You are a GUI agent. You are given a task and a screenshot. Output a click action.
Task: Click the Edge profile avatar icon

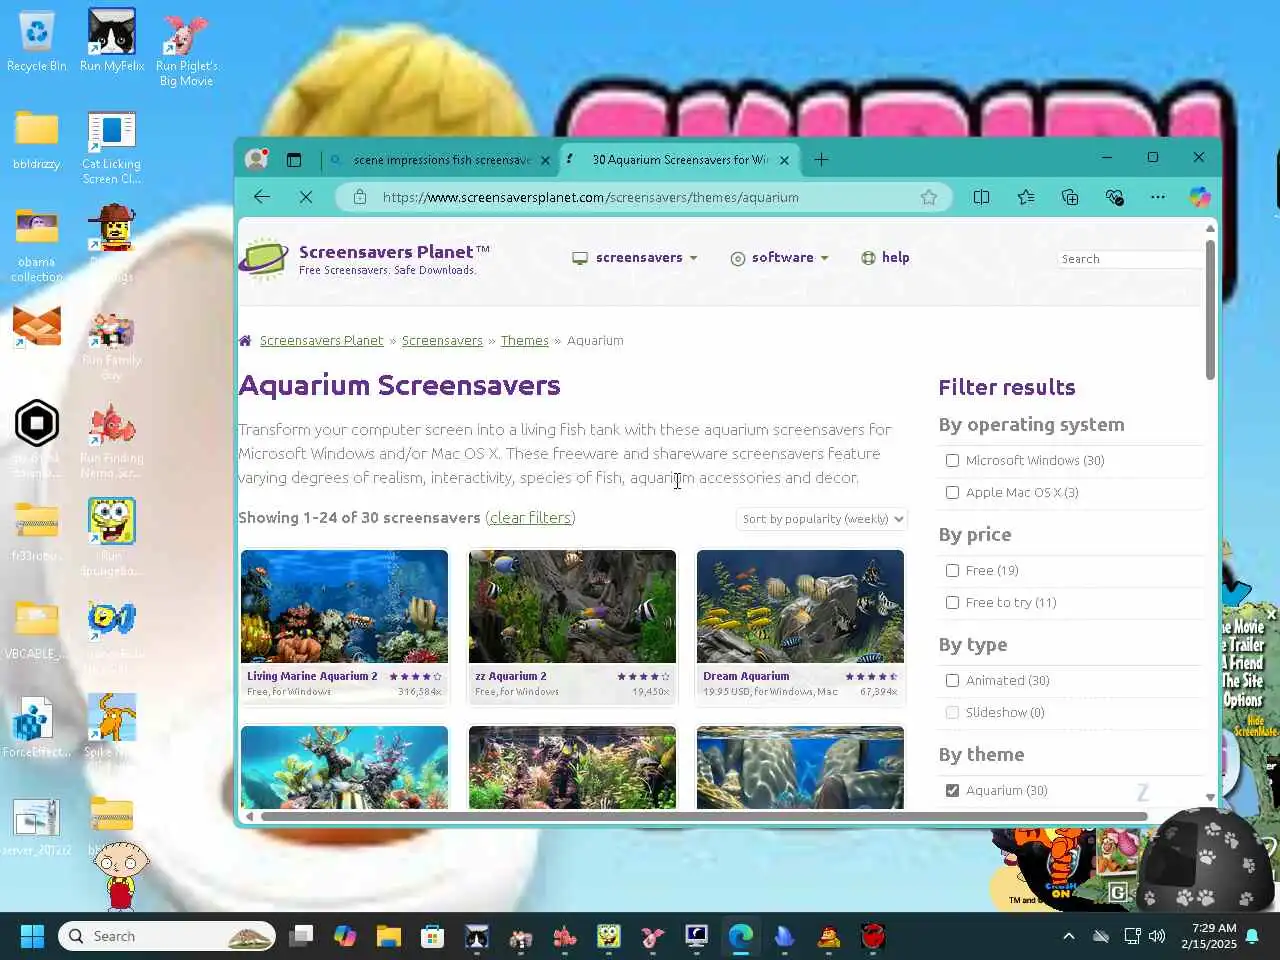tap(257, 159)
